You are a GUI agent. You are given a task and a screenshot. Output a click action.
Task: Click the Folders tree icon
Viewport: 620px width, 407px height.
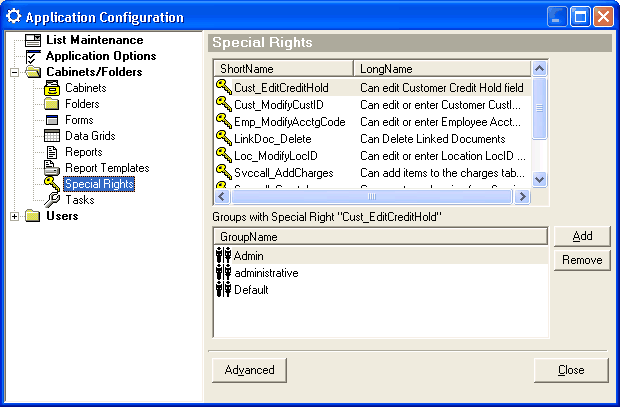pyautogui.click(x=52, y=104)
